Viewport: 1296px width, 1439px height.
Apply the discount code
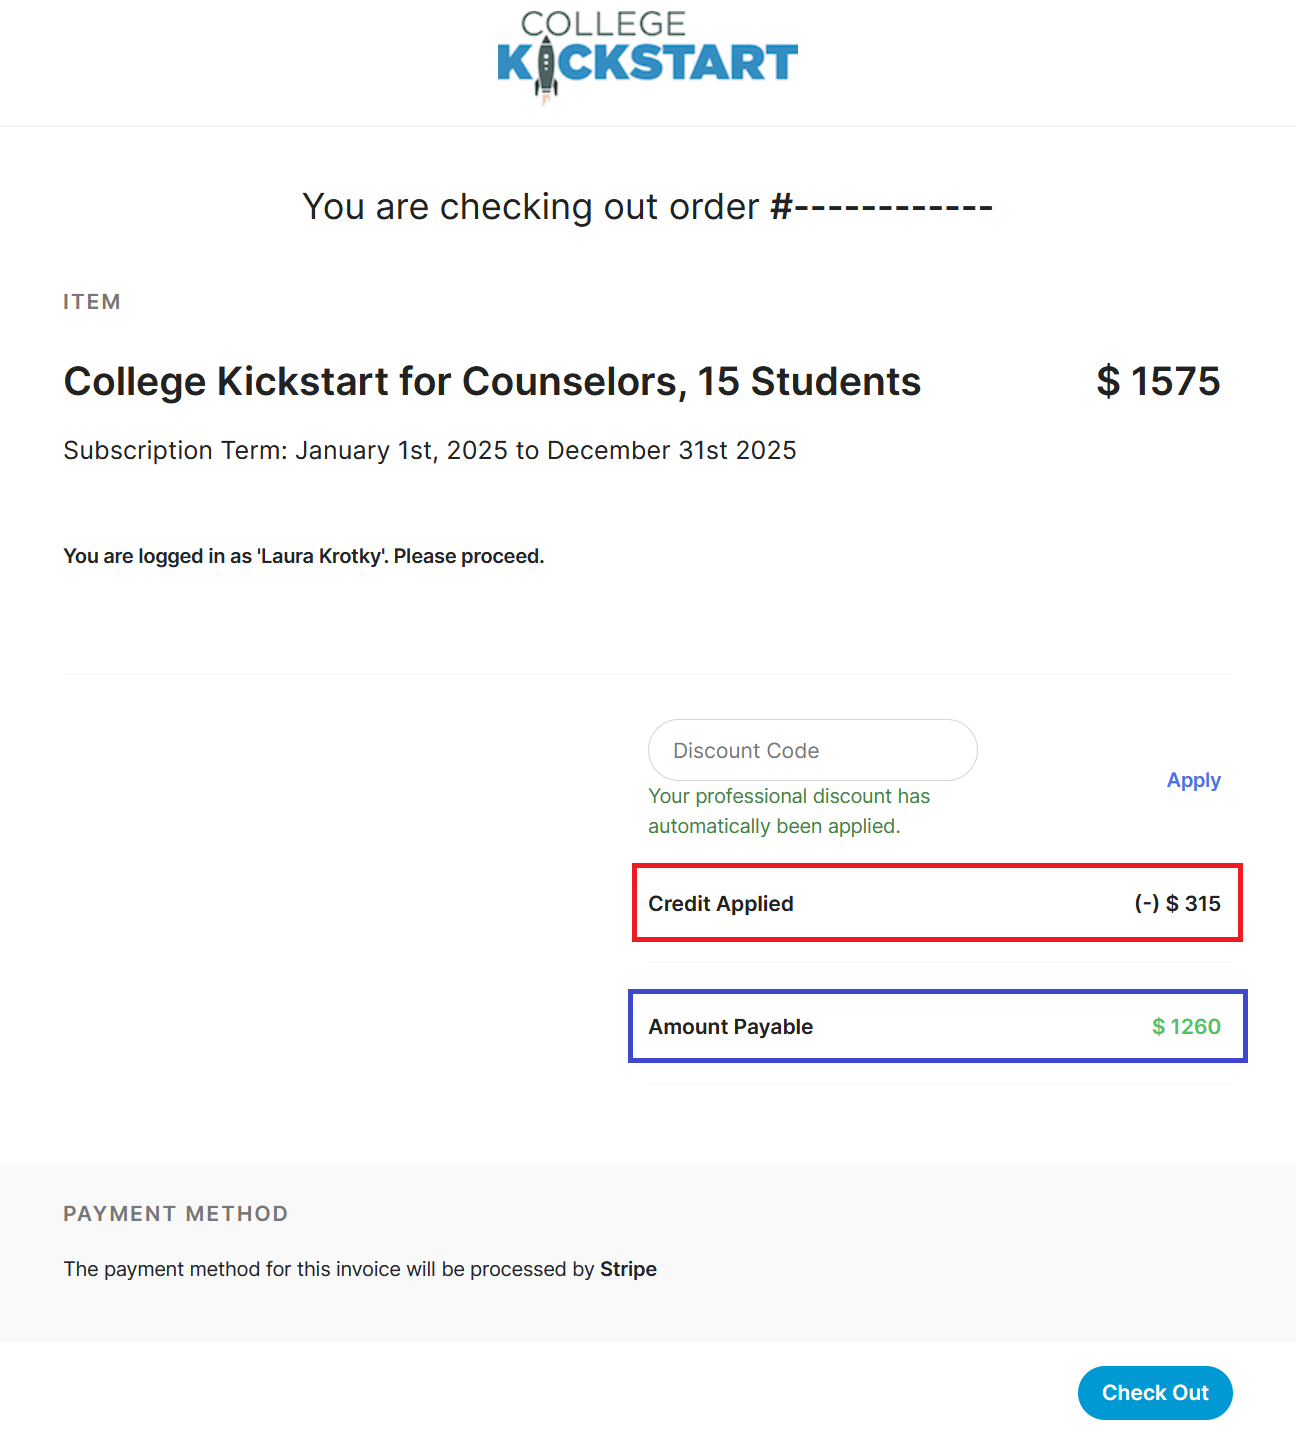(x=1193, y=780)
